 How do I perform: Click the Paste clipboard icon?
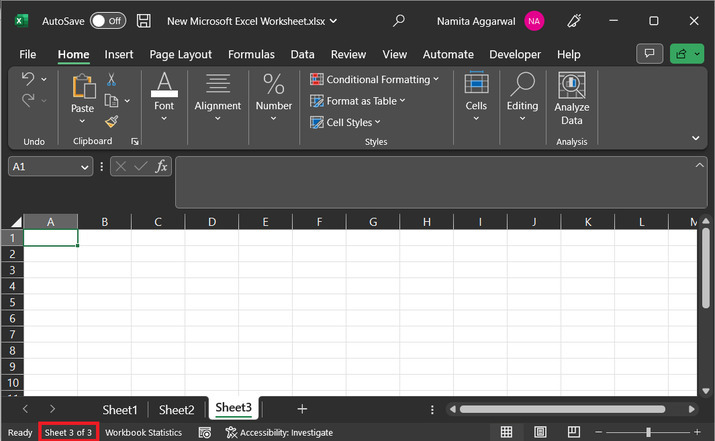[83, 86]
